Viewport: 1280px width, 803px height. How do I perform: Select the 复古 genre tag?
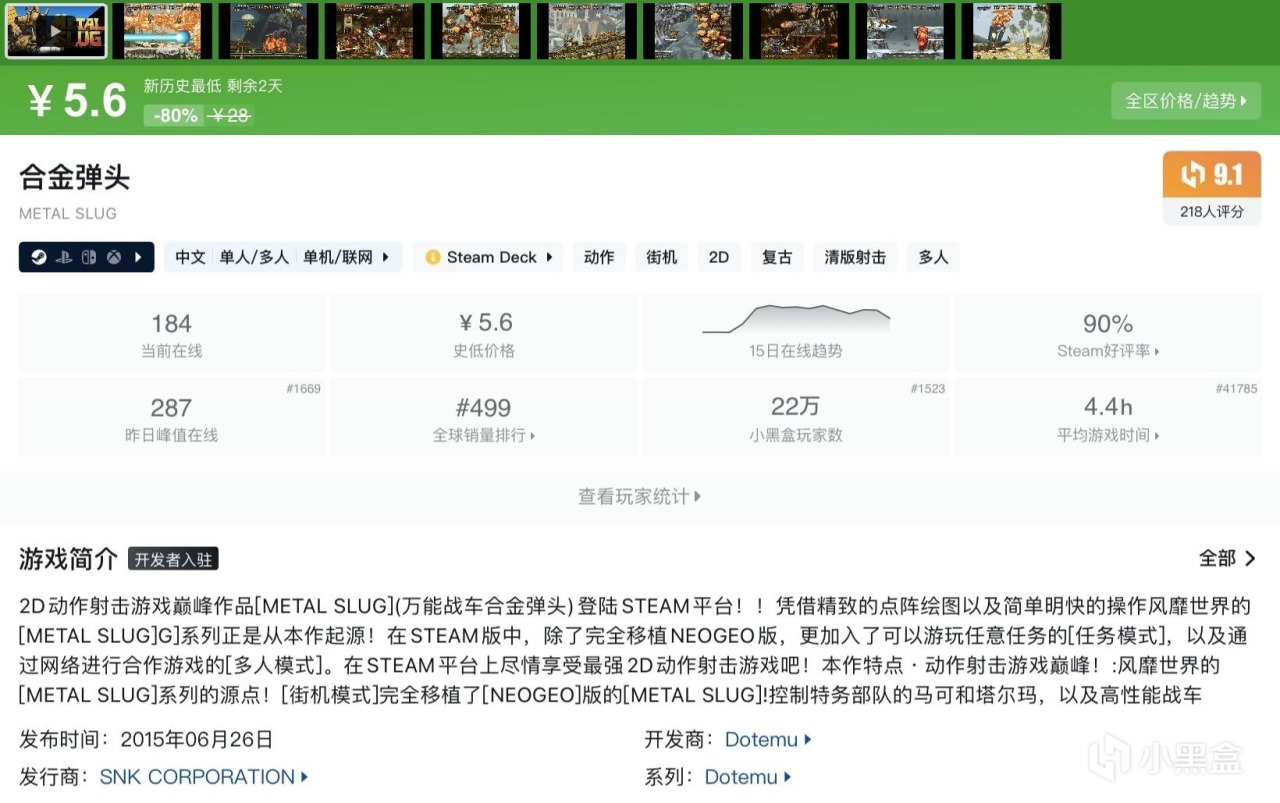tap(777, 257)
